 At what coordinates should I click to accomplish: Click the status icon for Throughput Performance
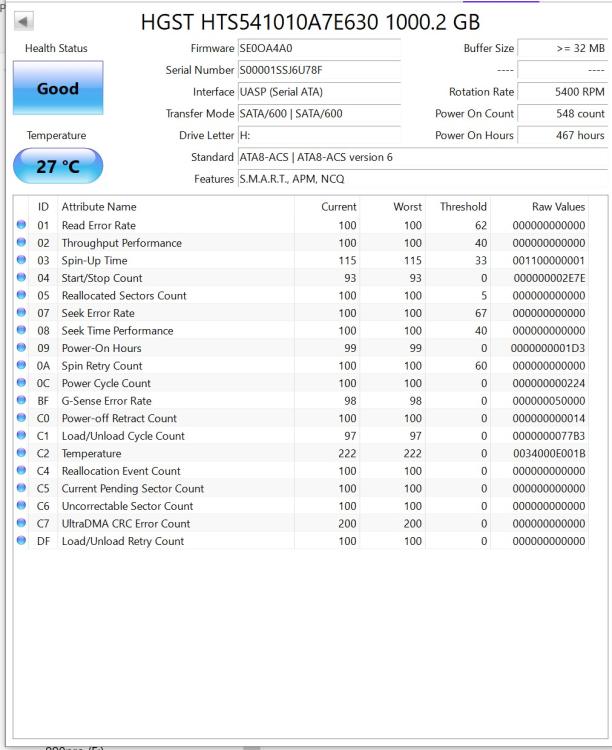click(21, 242)
